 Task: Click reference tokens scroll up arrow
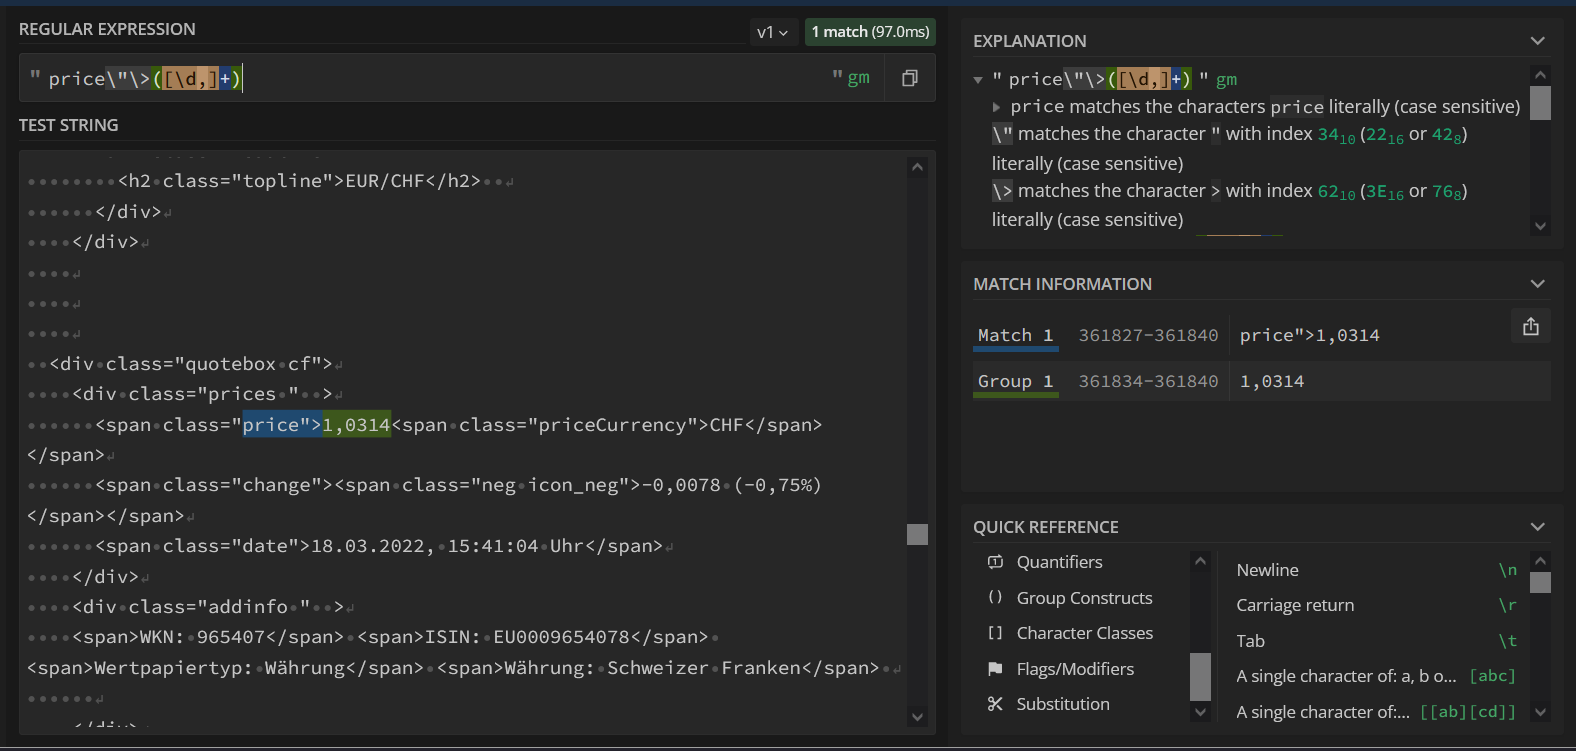1540,561
